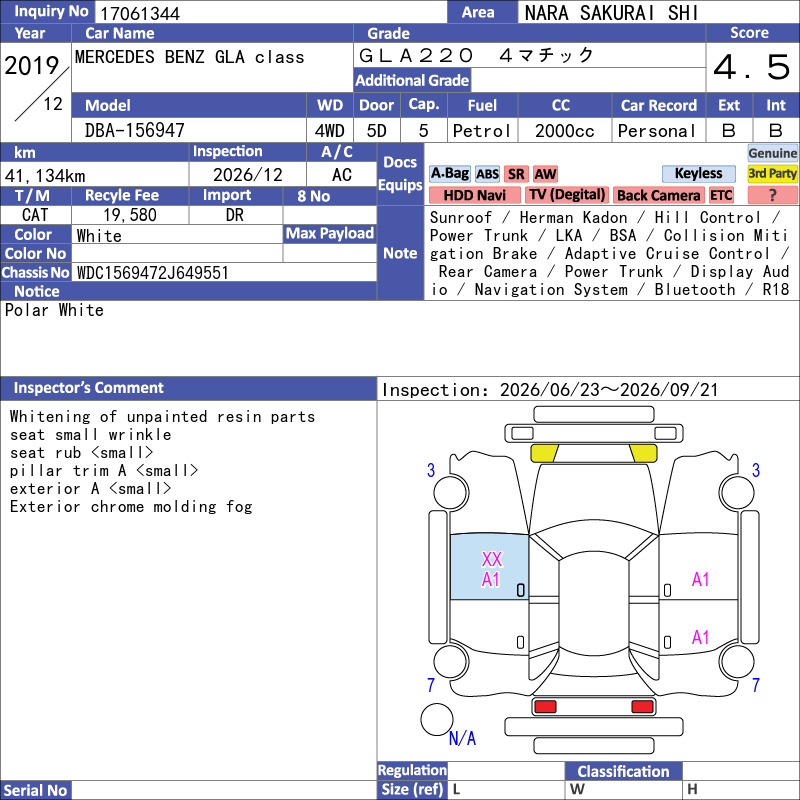
Task: Click the SR sunroof badge
Action: click(516, 174)
